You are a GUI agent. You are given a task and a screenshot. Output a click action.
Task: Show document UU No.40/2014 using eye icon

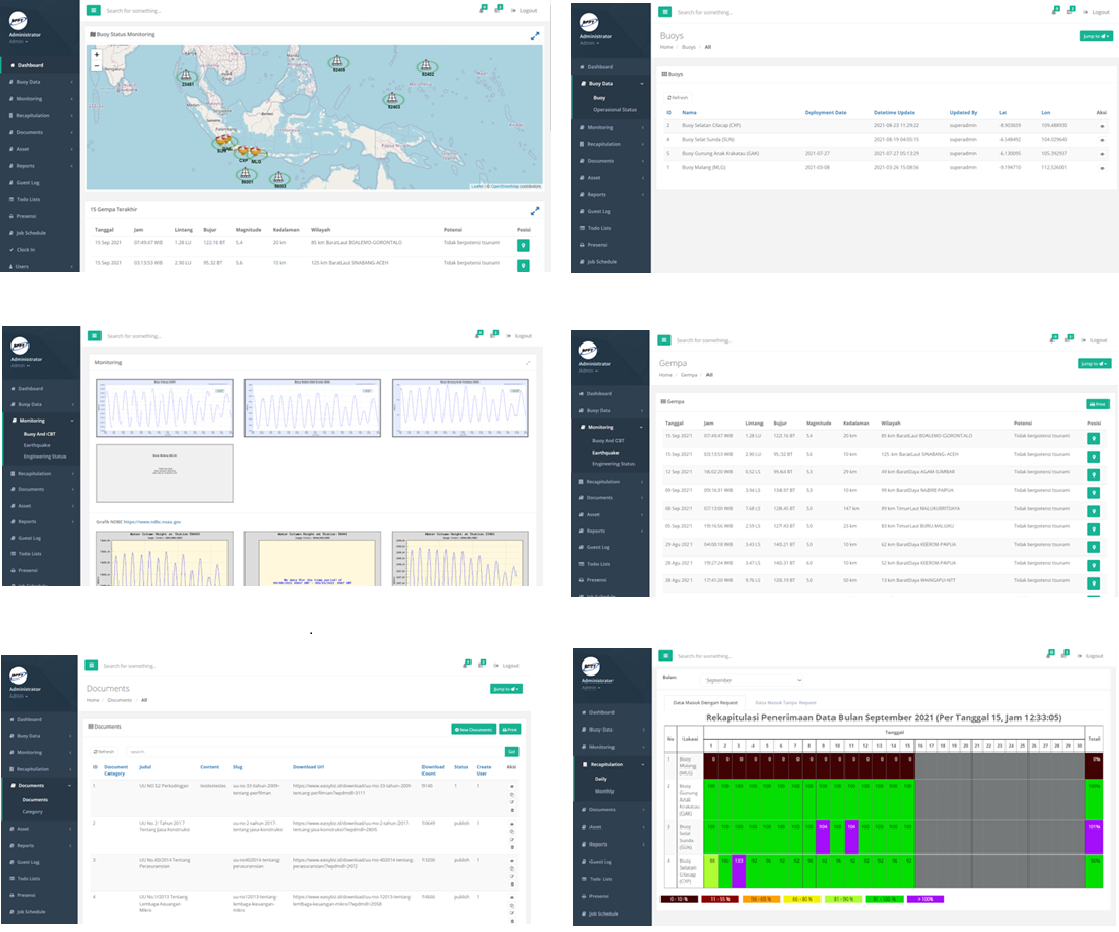click(x=512, y=860)
